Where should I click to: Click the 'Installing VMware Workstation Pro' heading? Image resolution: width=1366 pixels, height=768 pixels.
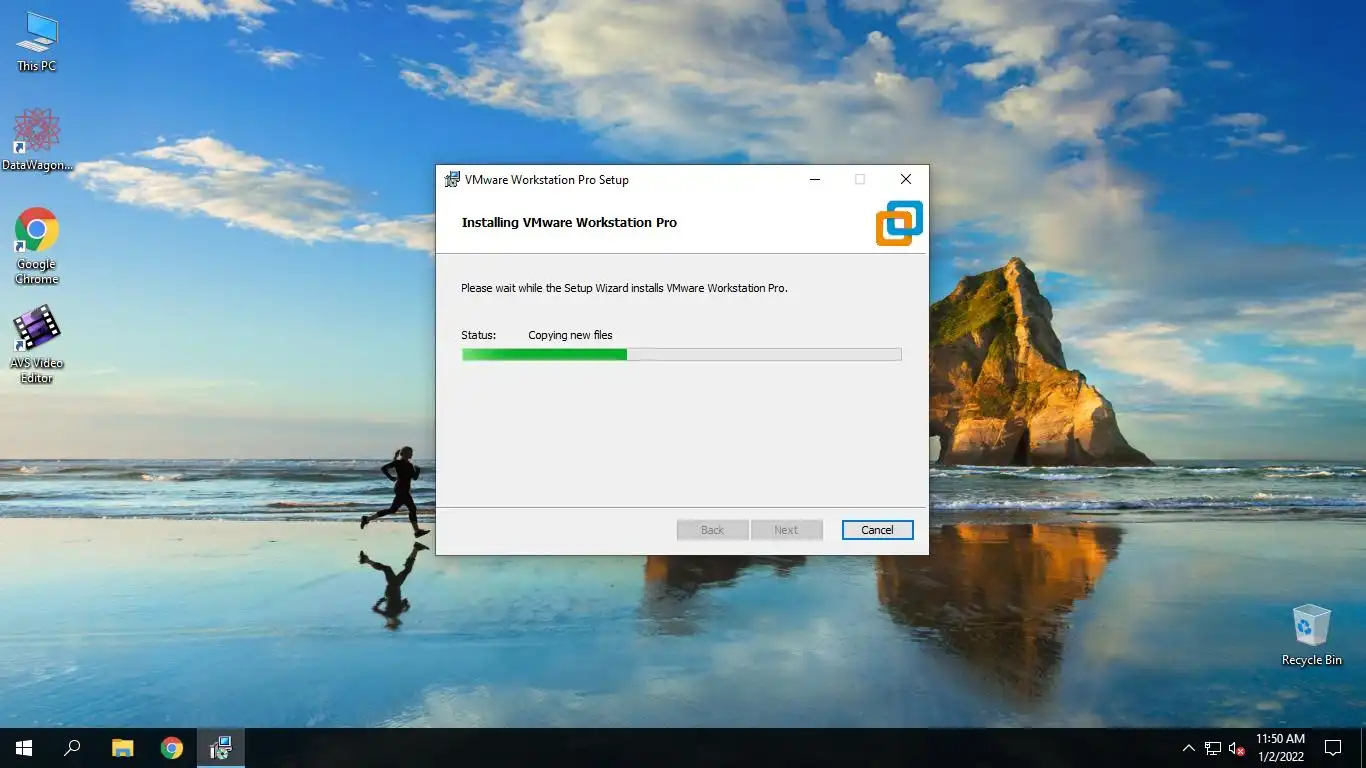[x=569, y=223]
